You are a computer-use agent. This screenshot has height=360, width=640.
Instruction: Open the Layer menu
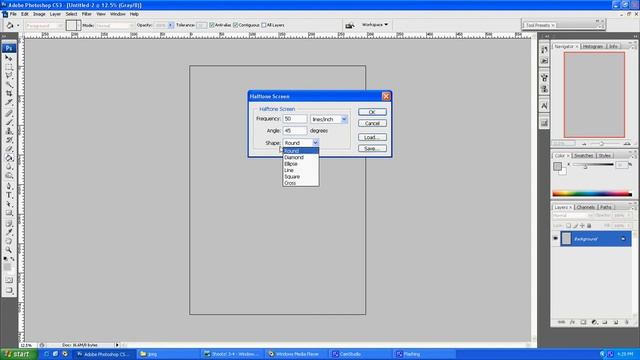click(x=55, y=14)
